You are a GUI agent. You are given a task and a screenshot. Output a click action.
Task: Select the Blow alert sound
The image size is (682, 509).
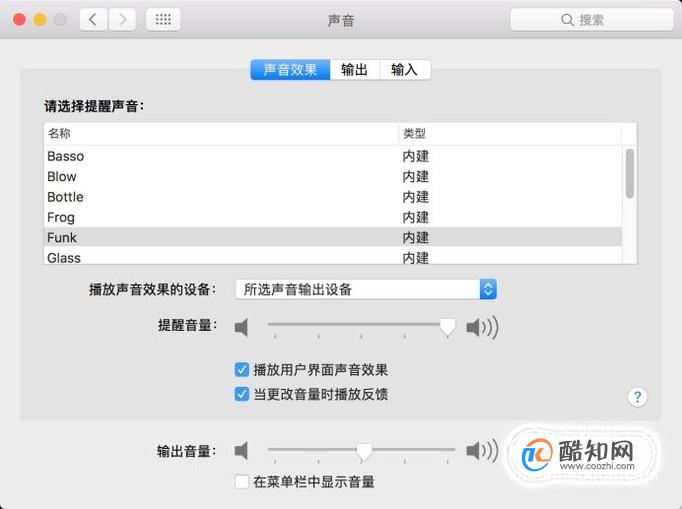(333, 177)
